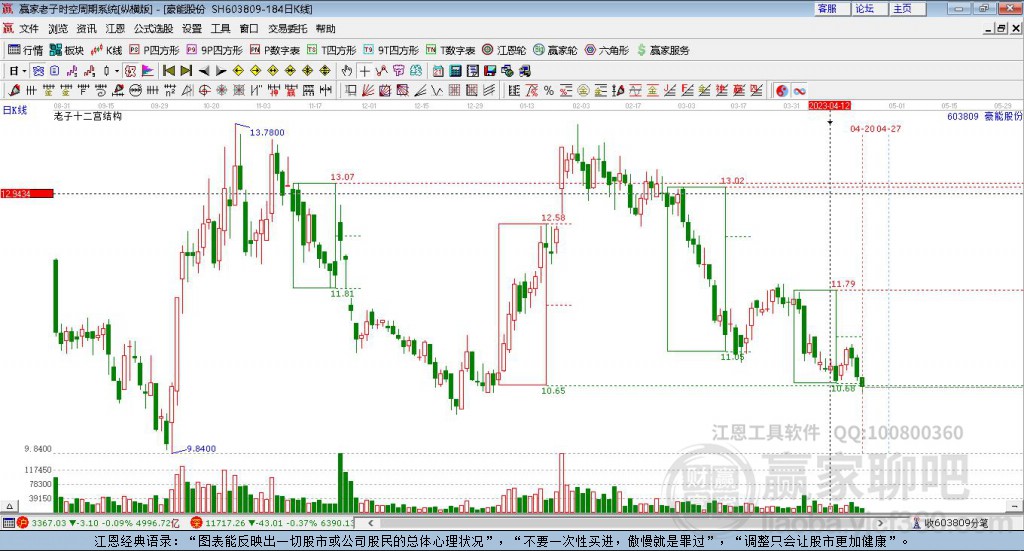The height and width of the screenshot is (551, 1024).
Task: Switch to the K线 chart view
Action: [106, 50]
